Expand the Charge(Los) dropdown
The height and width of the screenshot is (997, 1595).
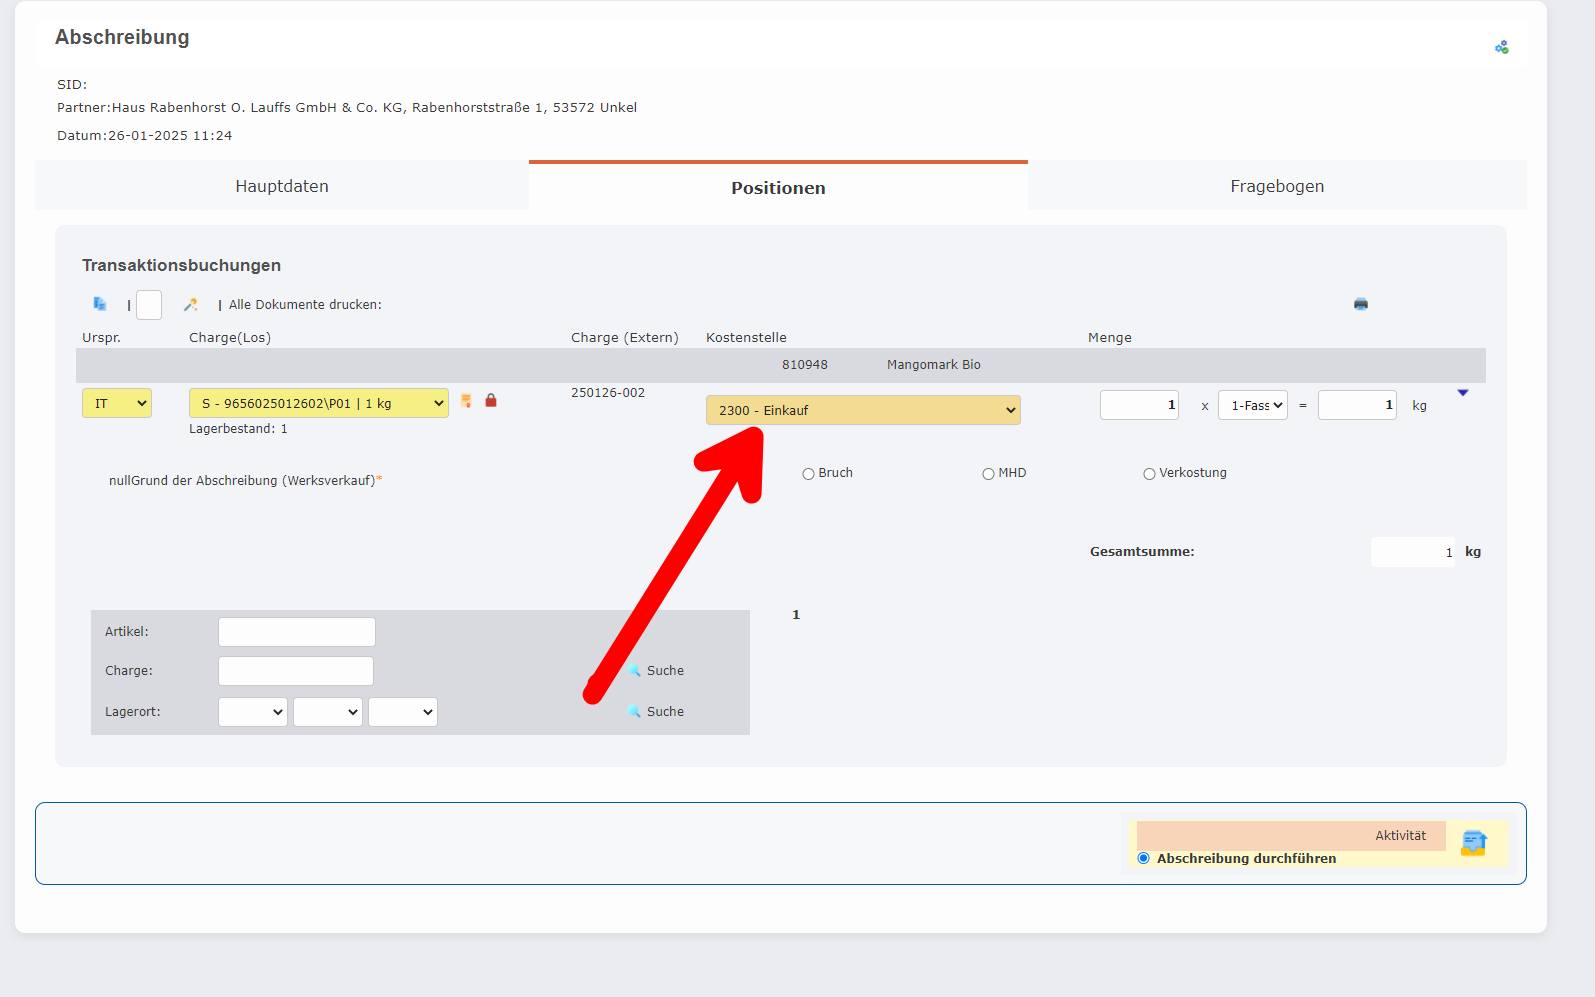pos(318,403)
